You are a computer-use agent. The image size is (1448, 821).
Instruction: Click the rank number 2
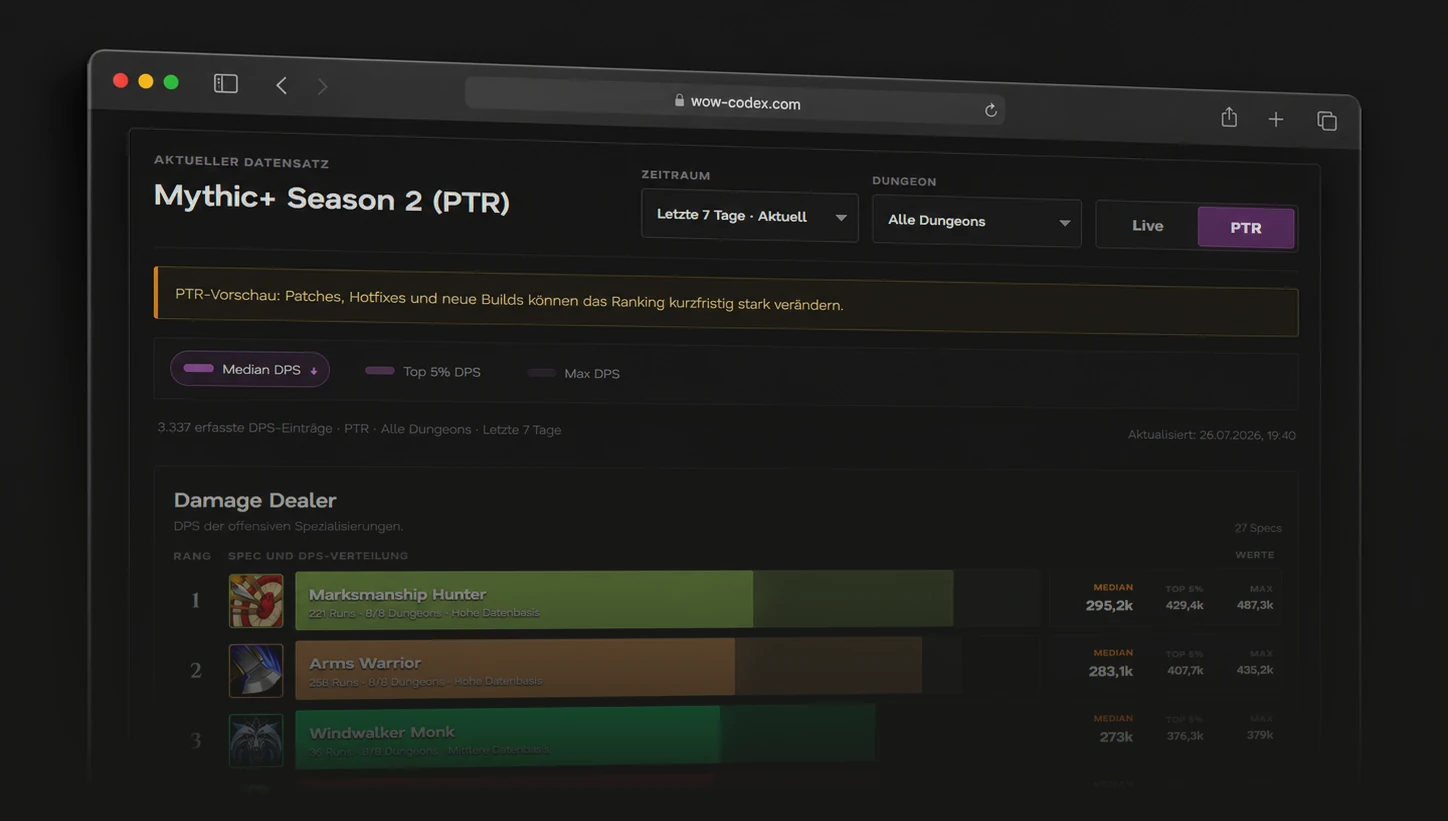click(196, 670)
